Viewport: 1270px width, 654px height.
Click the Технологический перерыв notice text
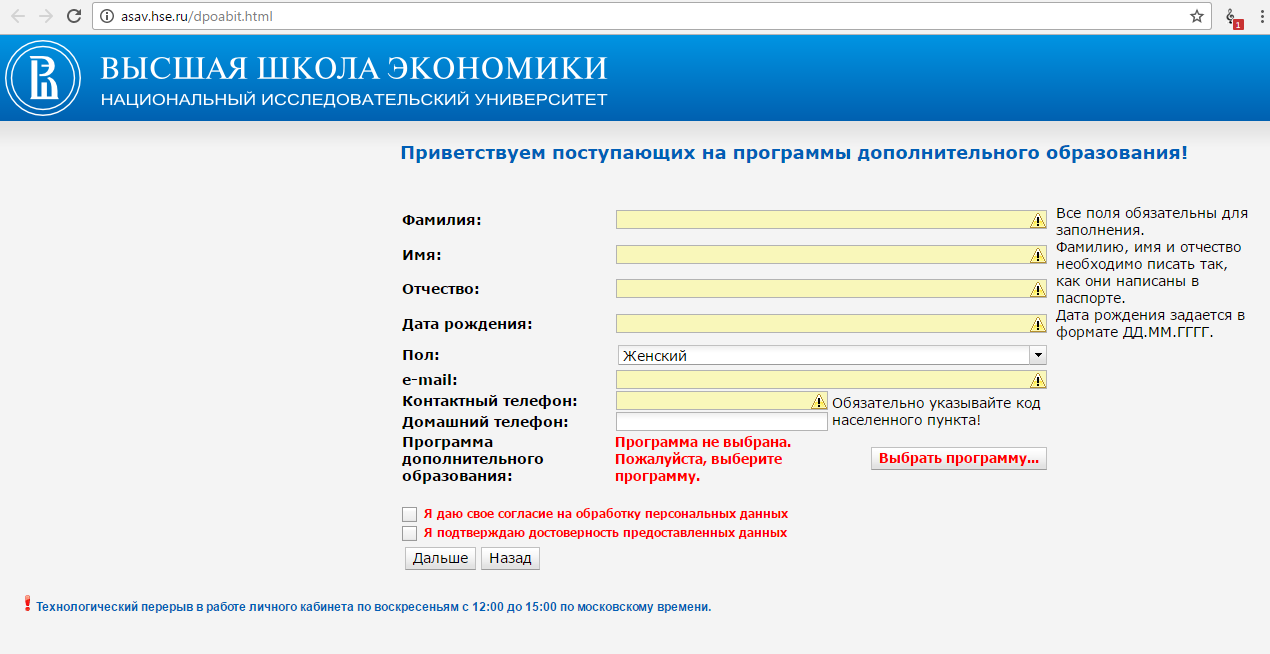[x=374, y=607]
